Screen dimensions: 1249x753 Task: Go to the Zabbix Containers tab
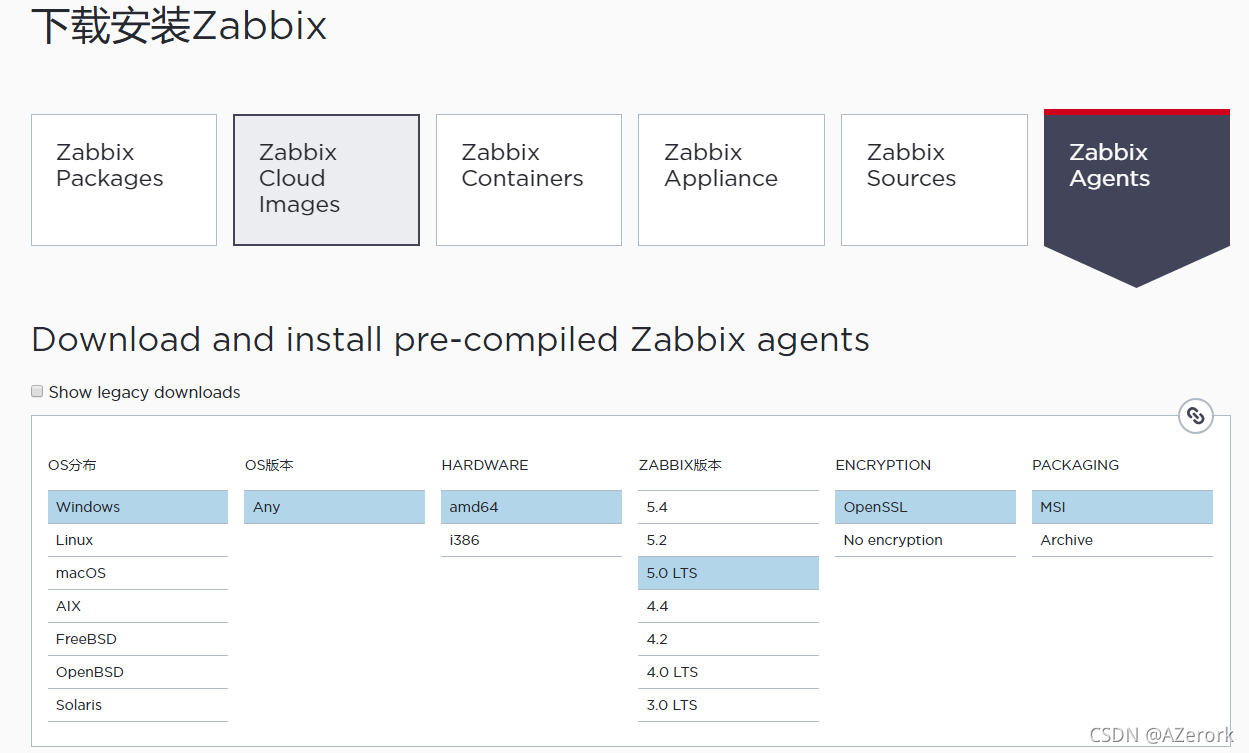coord(528,180)
